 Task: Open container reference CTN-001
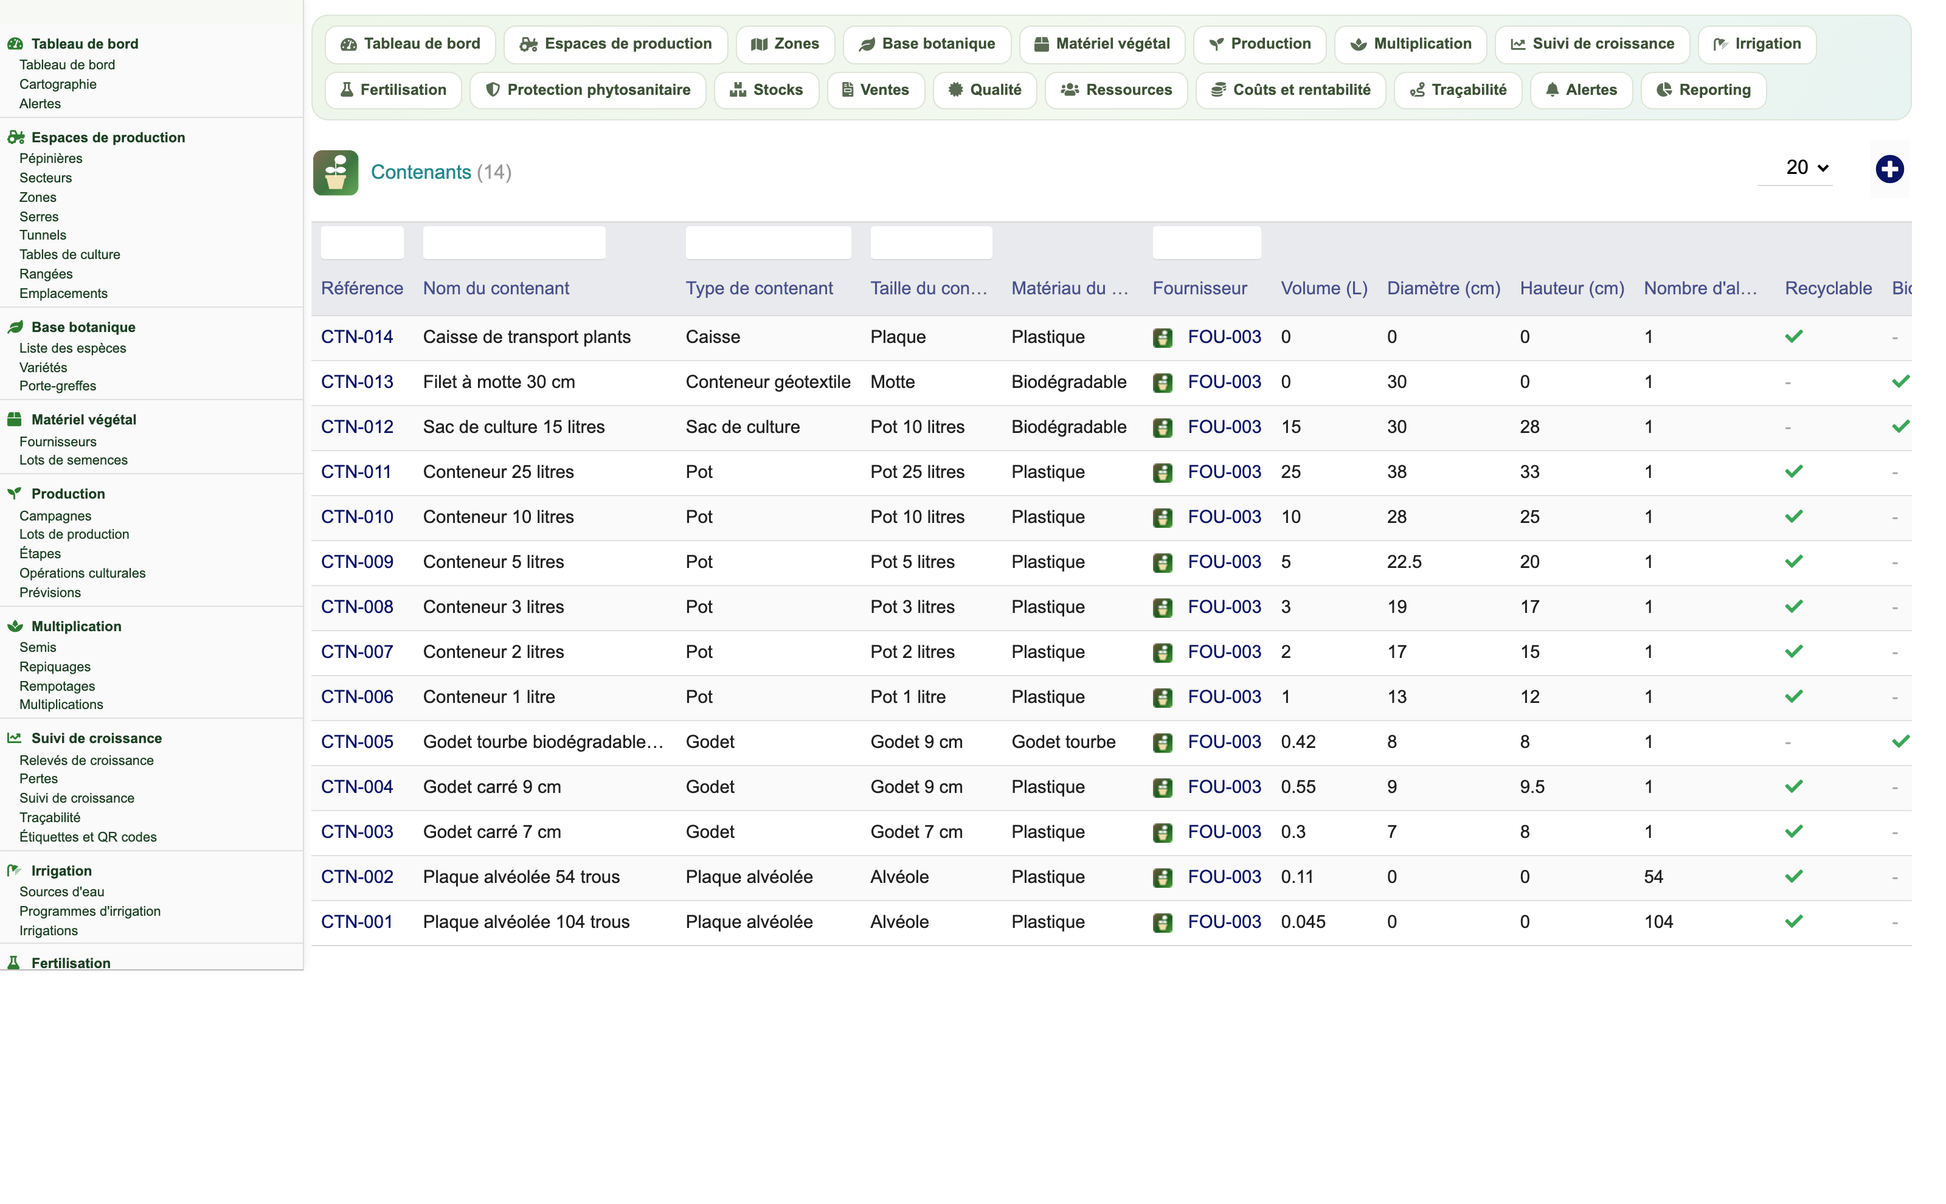click(x=357, y=922)
